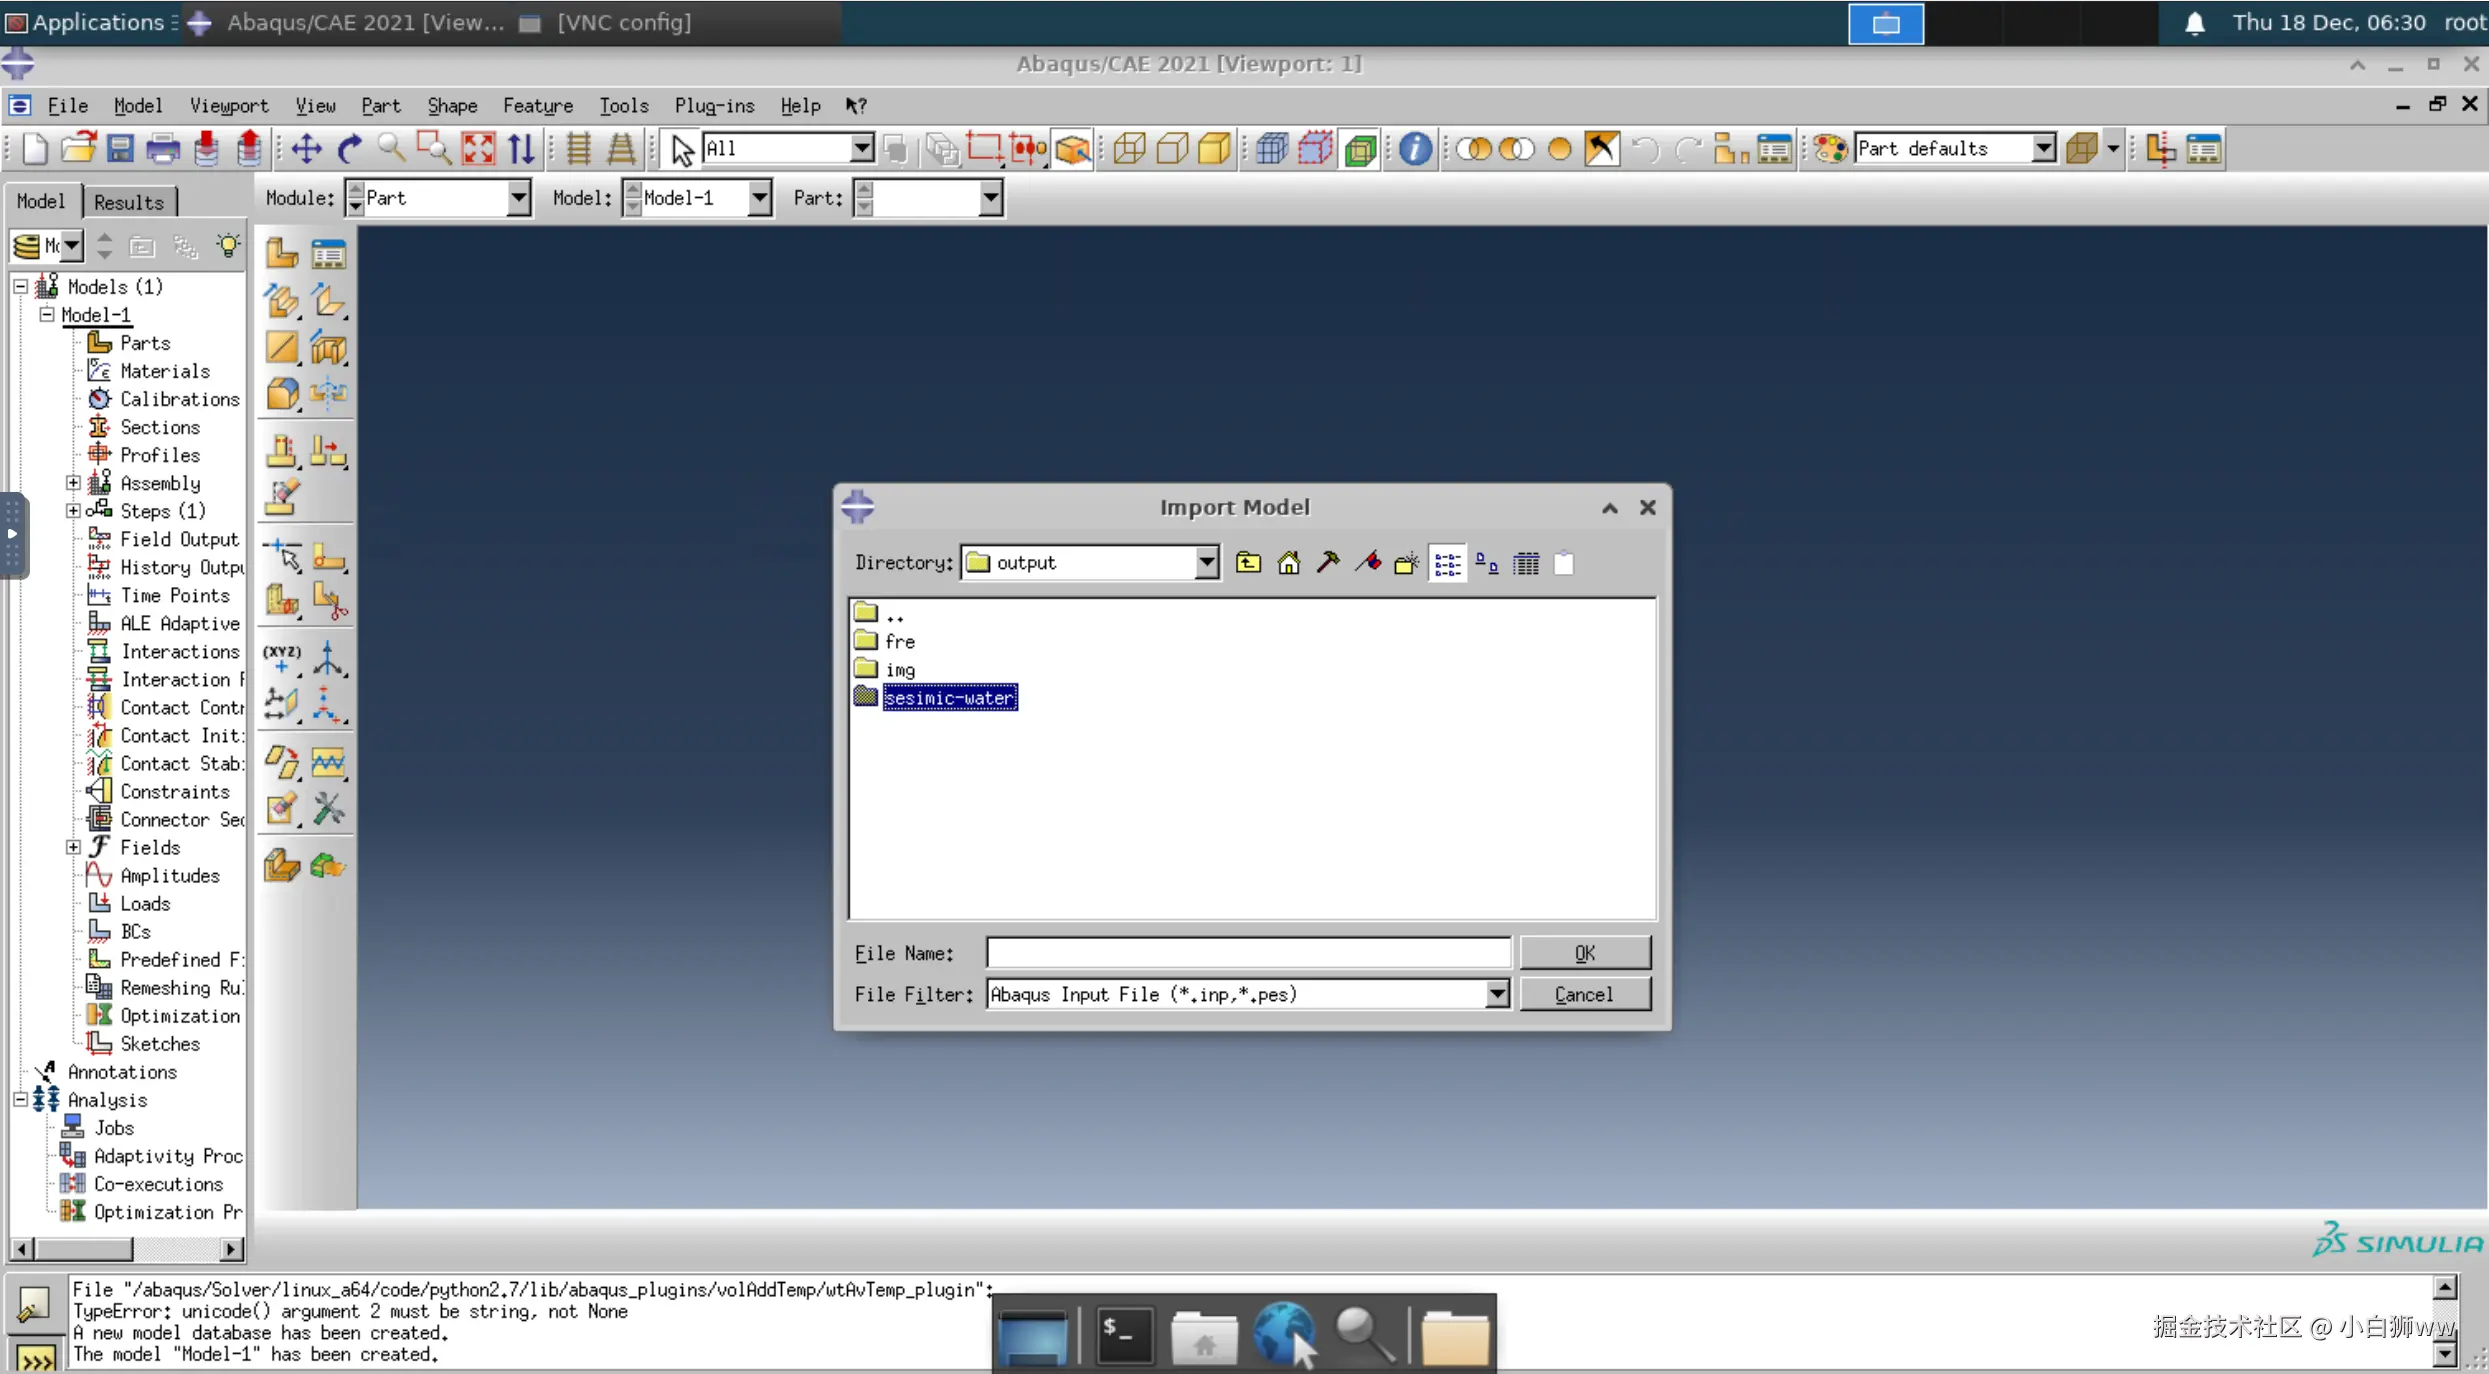Open the File Filter dropdown
This screenshot has height=1374, width=2489.
1497,994
